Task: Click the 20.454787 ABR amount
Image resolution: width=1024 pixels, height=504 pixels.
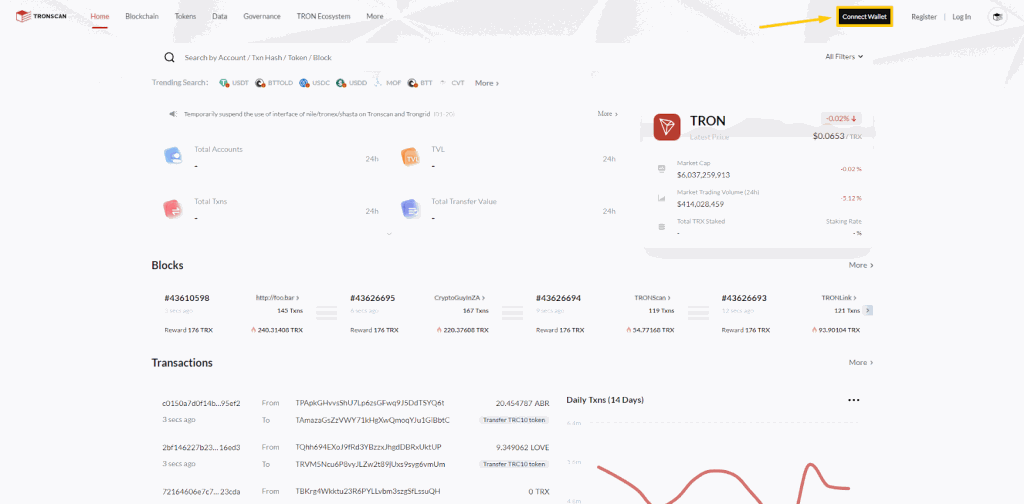Action: pyautogui.click(x=522, y=403)
